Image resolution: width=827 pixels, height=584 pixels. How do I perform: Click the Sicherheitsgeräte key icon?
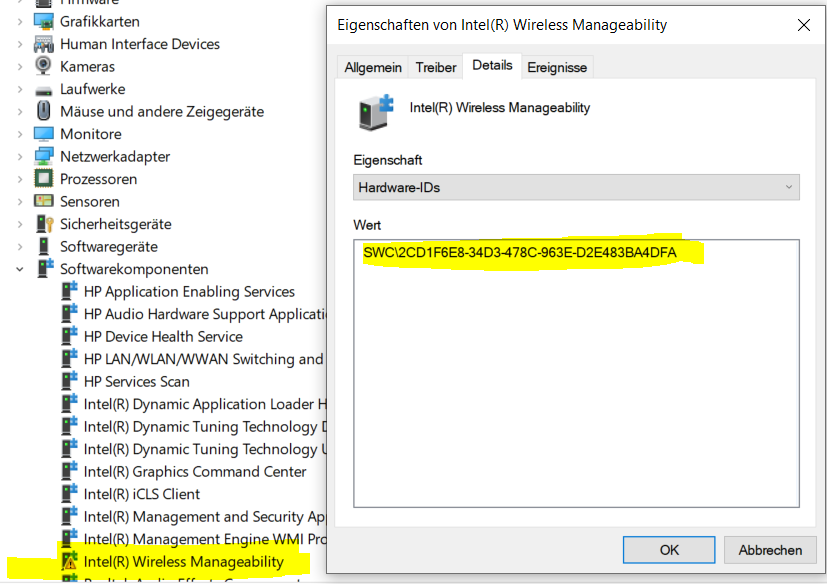click(44, 224)
